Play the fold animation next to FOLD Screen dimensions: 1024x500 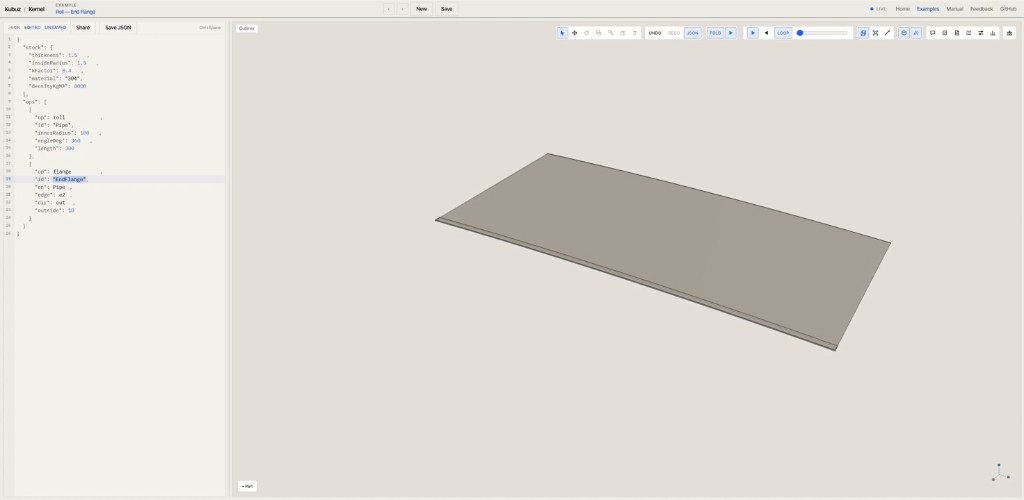coord(731,33)
